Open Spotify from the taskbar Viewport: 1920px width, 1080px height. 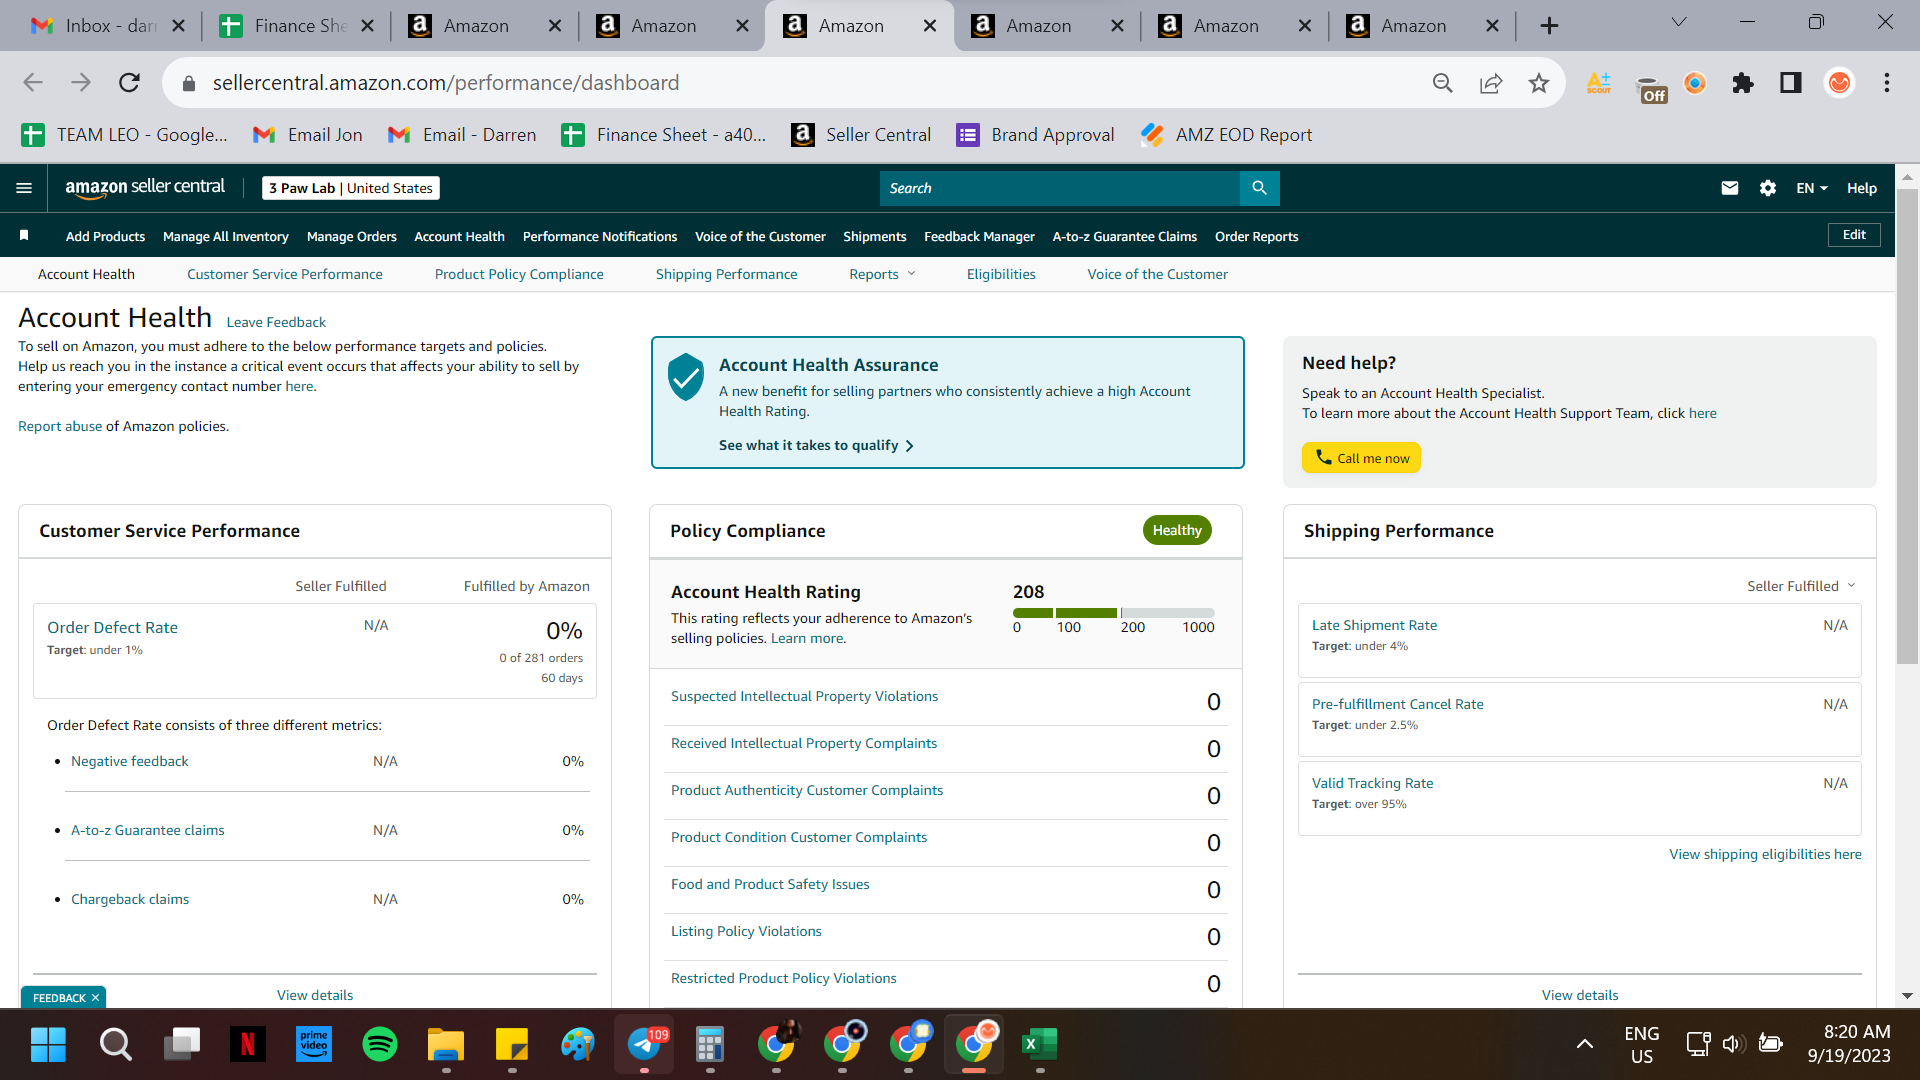pyautogui.click(x=379, y=1045)
